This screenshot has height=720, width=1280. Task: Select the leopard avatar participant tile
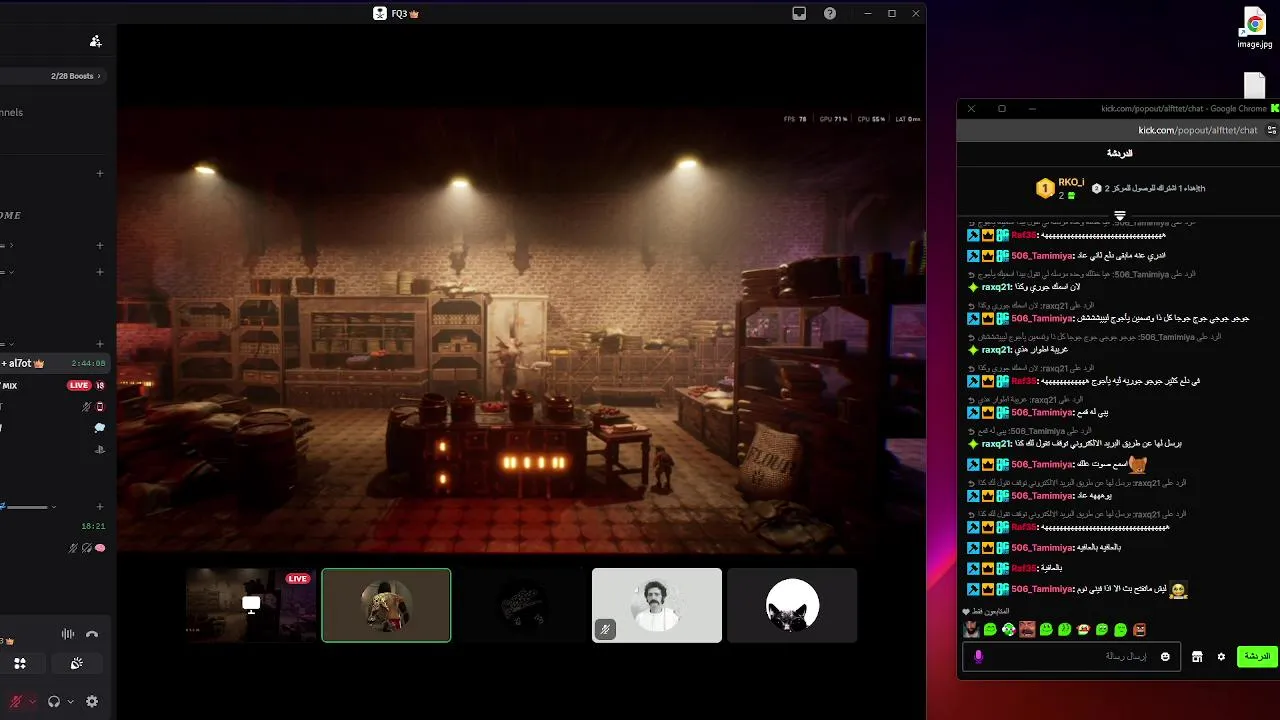coord(386,605)
